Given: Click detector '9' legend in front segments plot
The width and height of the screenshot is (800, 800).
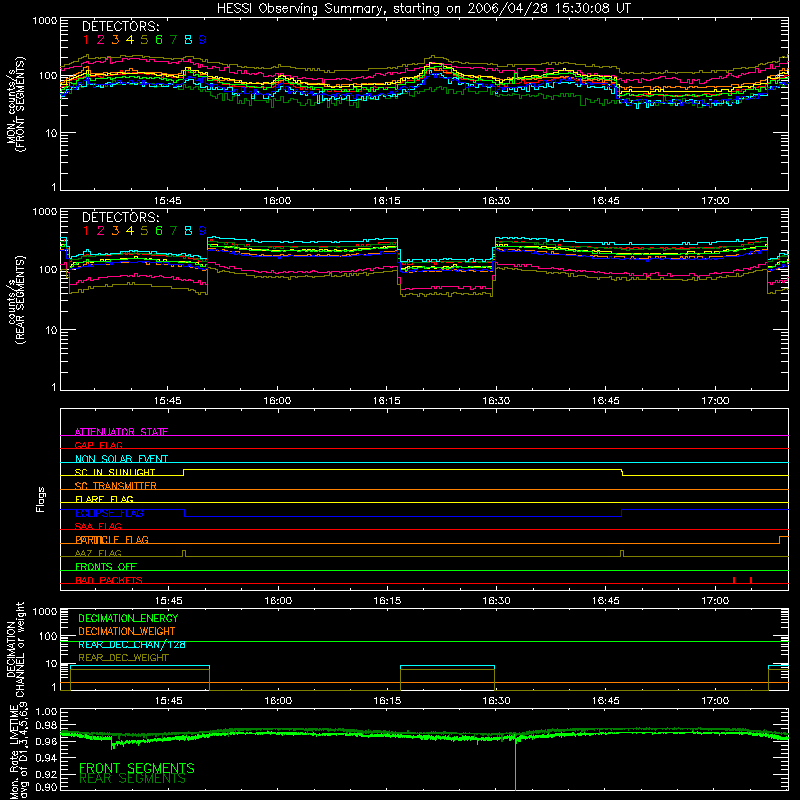Looking at the screenshot, I should pyautogui.click(x=203, y=40).
